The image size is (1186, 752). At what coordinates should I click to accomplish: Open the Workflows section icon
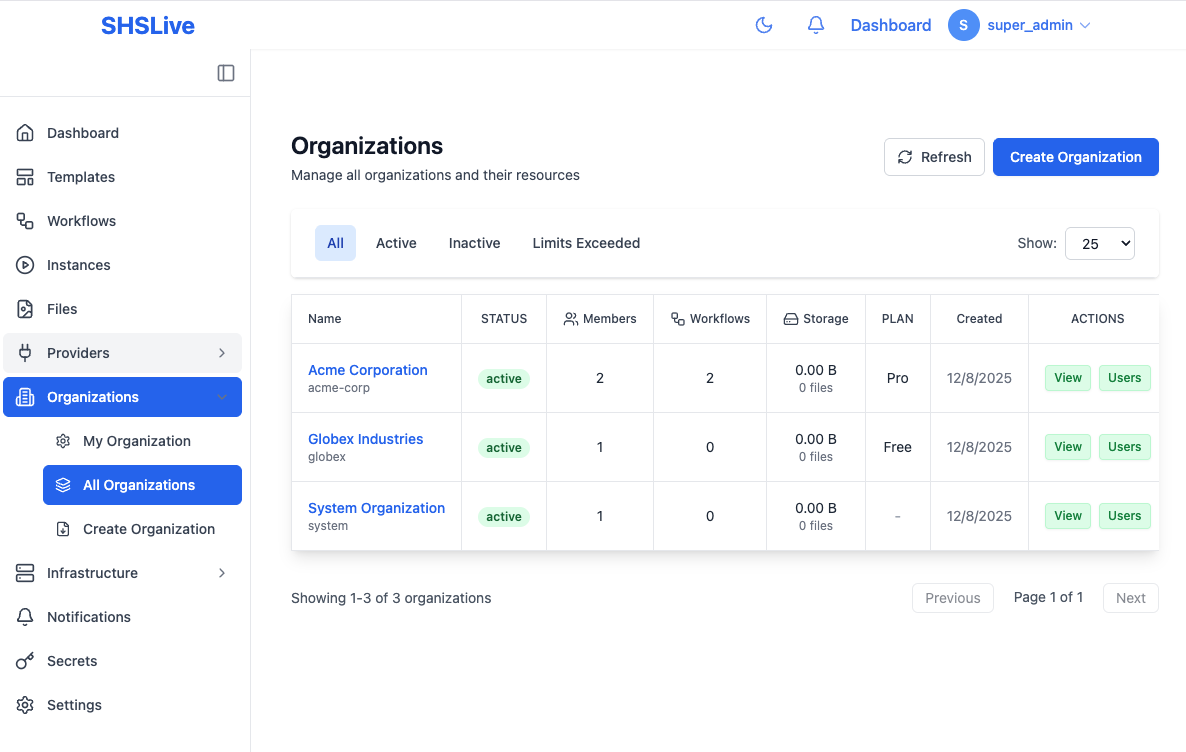click(25, 220)
